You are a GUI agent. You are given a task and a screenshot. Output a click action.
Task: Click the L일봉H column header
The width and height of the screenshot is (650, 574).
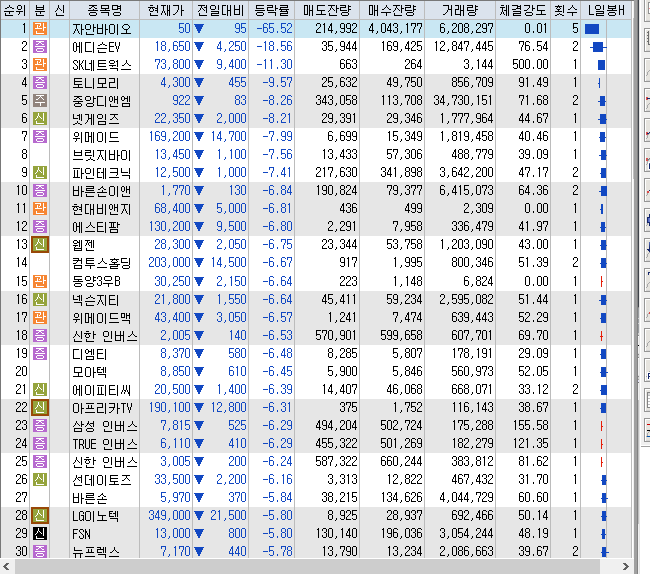click(x=606, y=10)
